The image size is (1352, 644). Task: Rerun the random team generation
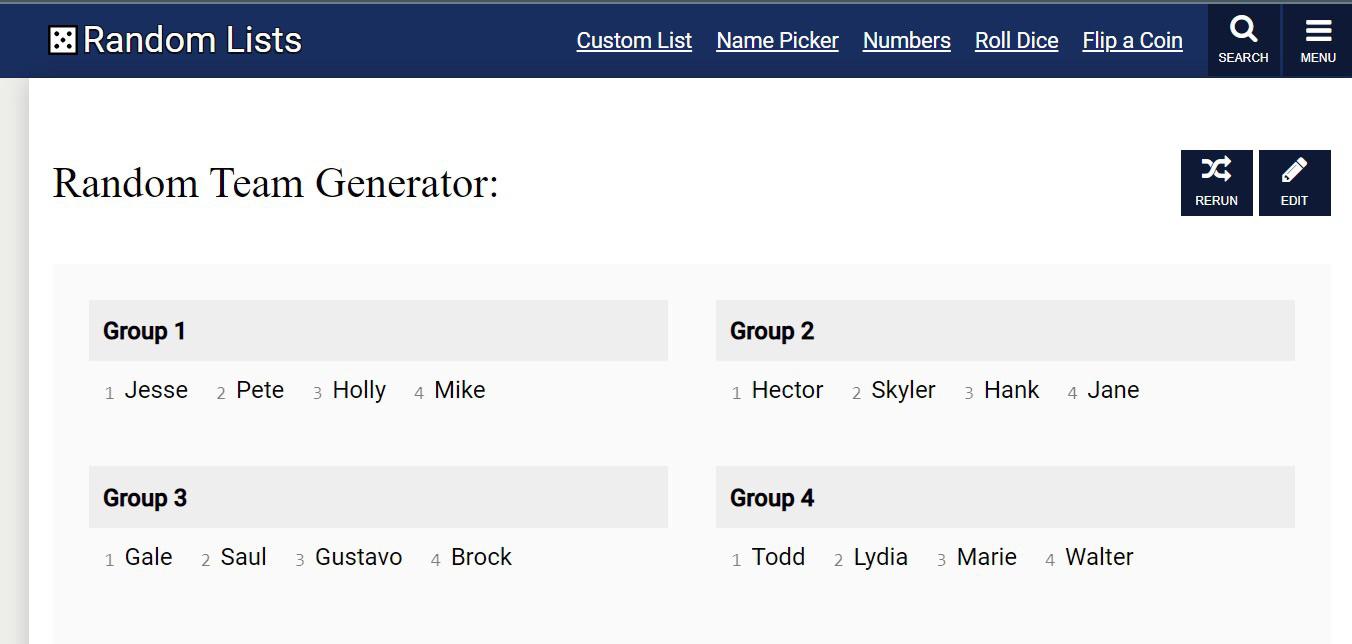(x=1216, y=182)
